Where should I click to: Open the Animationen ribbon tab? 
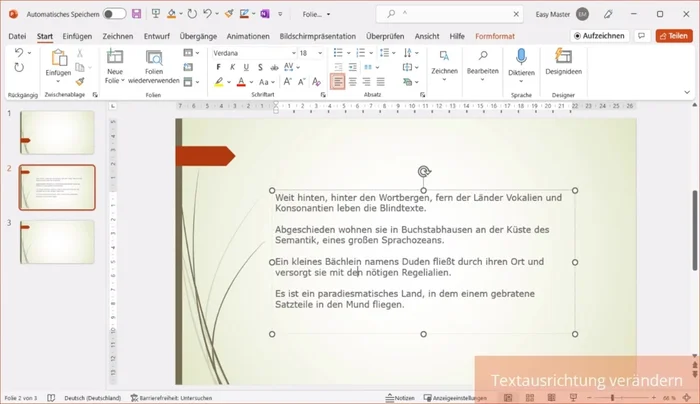pyautogui.click(x=248, y=36)
